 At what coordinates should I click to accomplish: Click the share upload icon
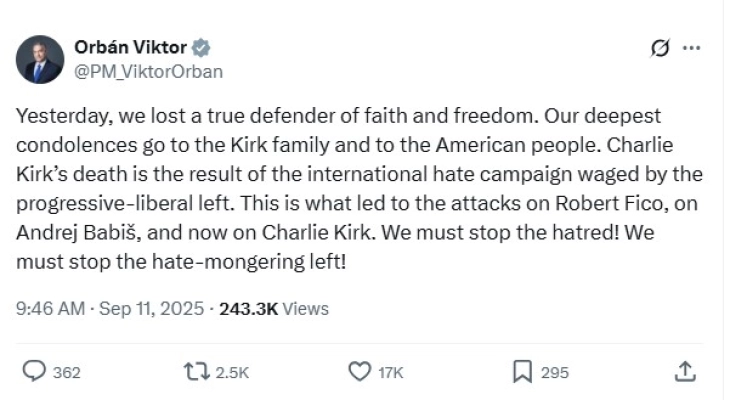tap(685, 372)
